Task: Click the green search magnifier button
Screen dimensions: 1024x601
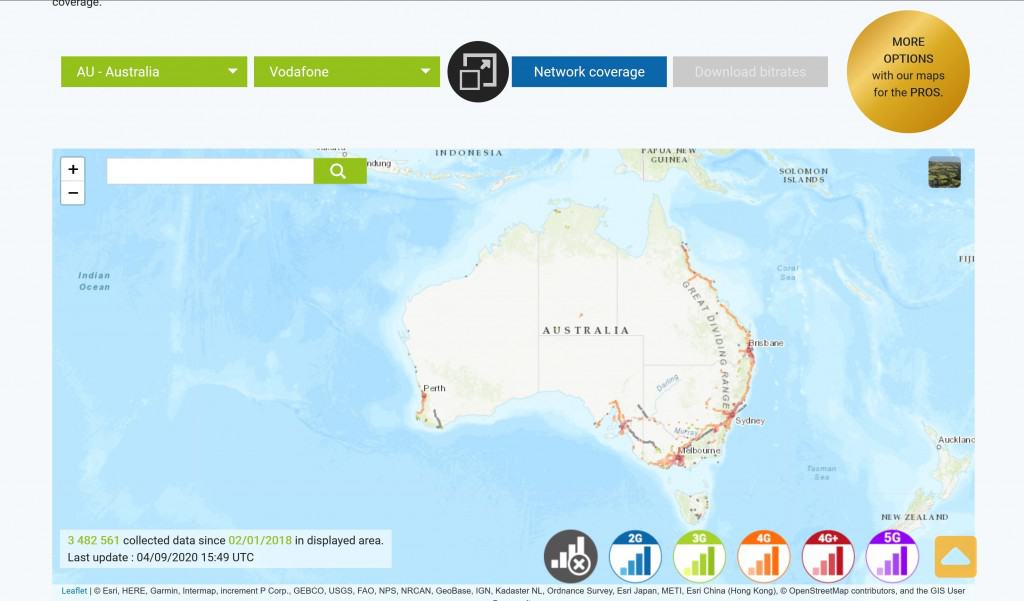Action: (339, 171)
